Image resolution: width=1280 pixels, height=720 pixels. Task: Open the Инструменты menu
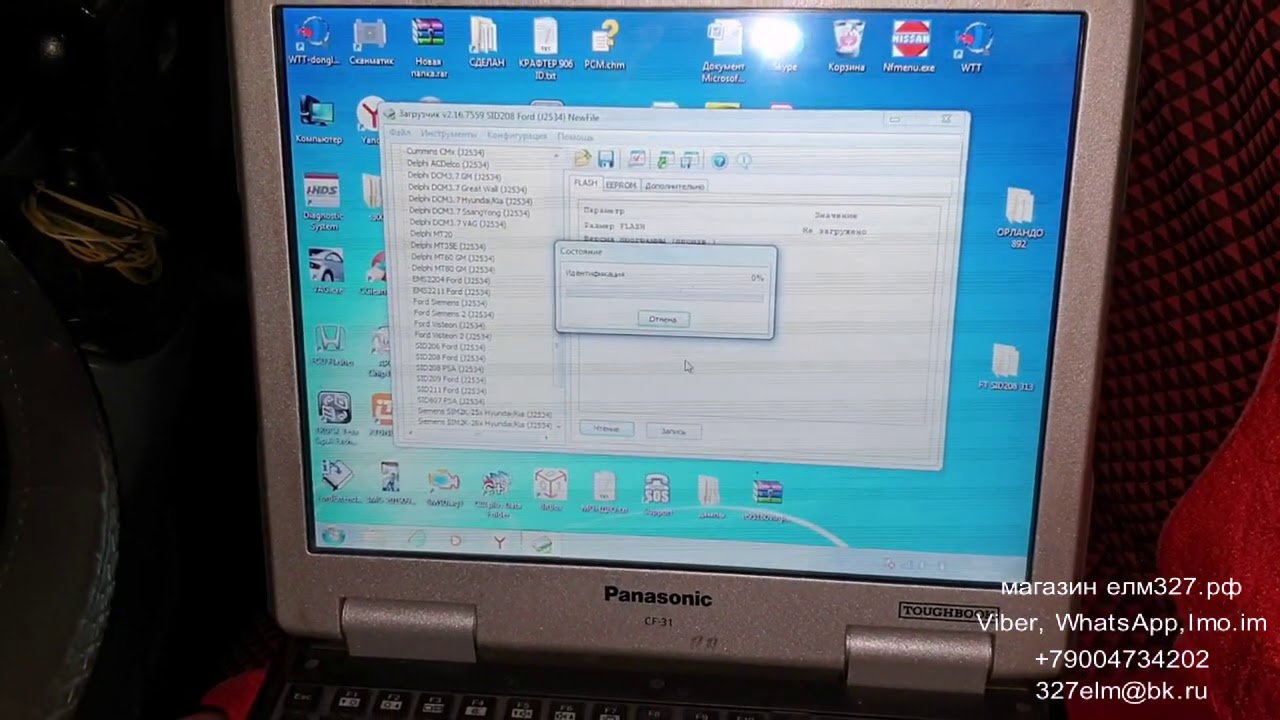pyautogui.click(x=449, y=134)
